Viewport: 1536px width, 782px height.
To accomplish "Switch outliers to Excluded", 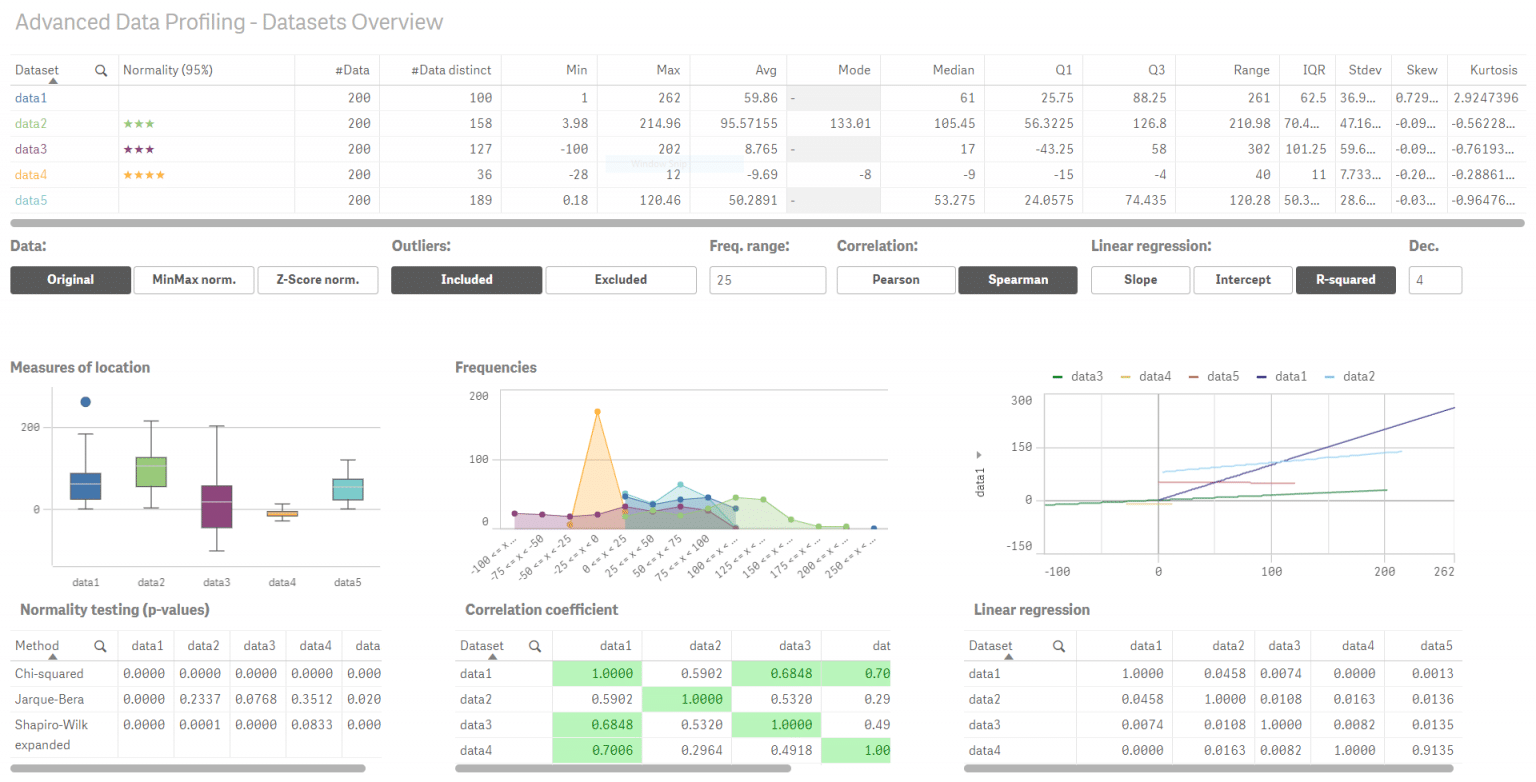I will [620, 280].
